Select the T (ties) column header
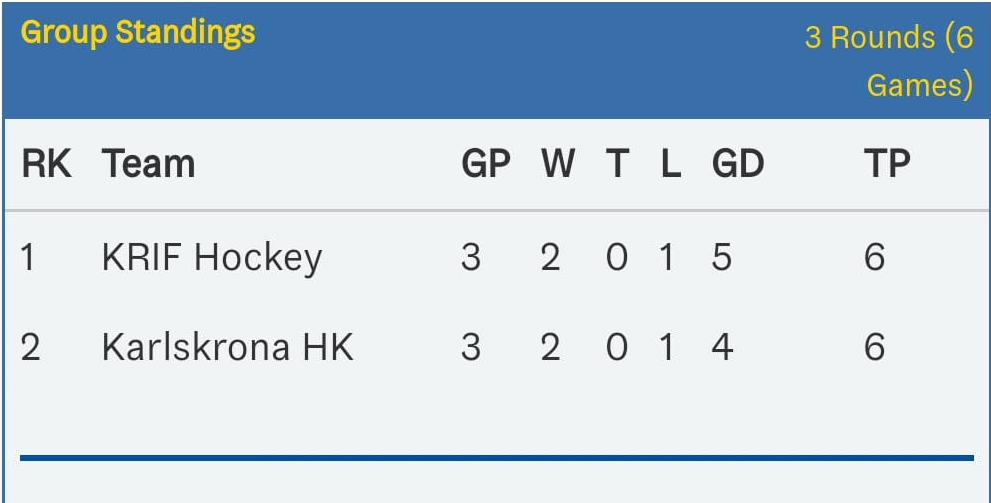This screenshot has height=503, width=991. (617, 164)
